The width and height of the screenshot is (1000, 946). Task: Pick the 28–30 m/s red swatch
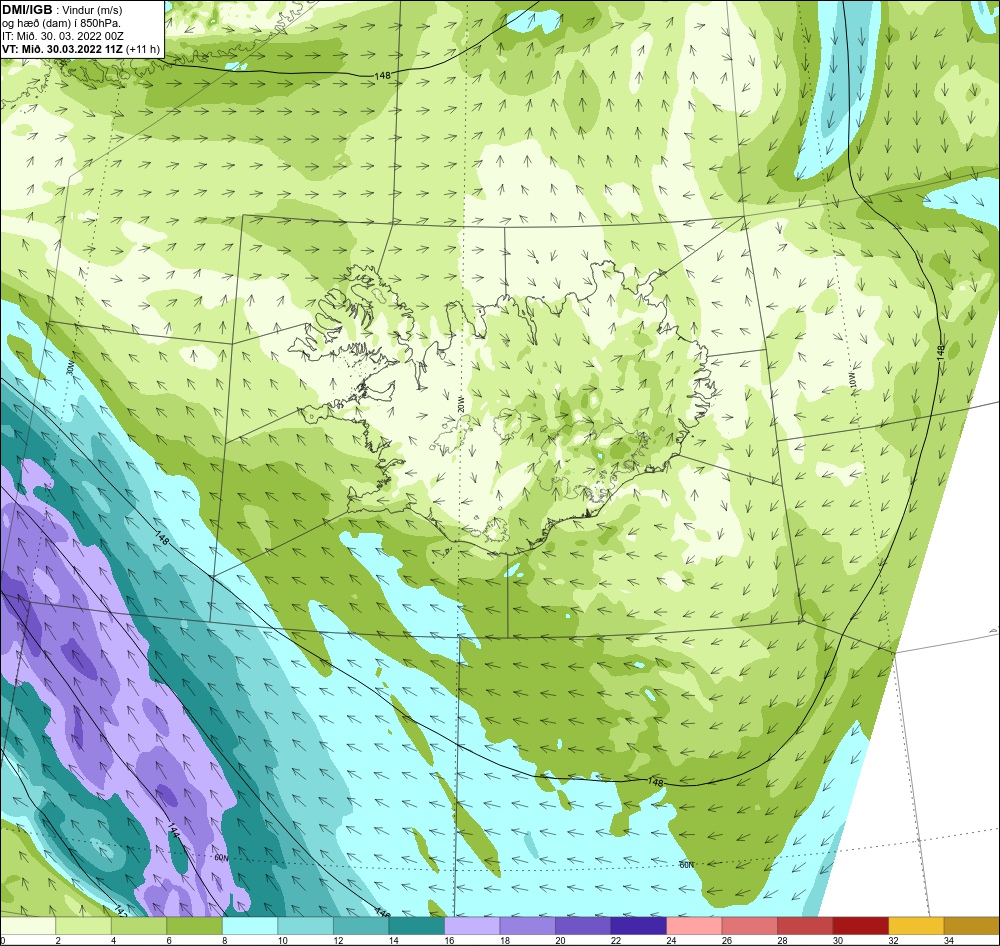(805, 926)
